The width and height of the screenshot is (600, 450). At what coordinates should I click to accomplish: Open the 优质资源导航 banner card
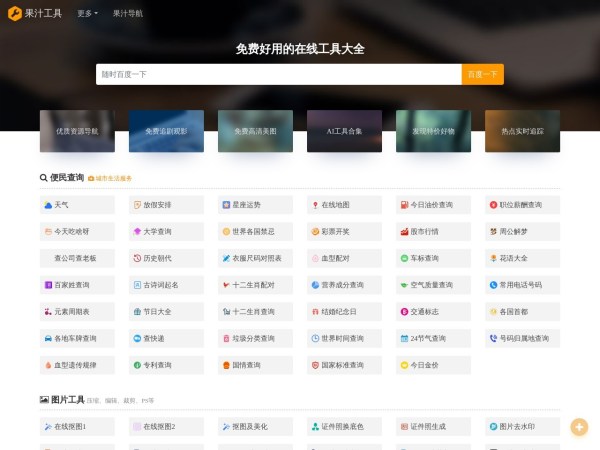click(76, 131)
